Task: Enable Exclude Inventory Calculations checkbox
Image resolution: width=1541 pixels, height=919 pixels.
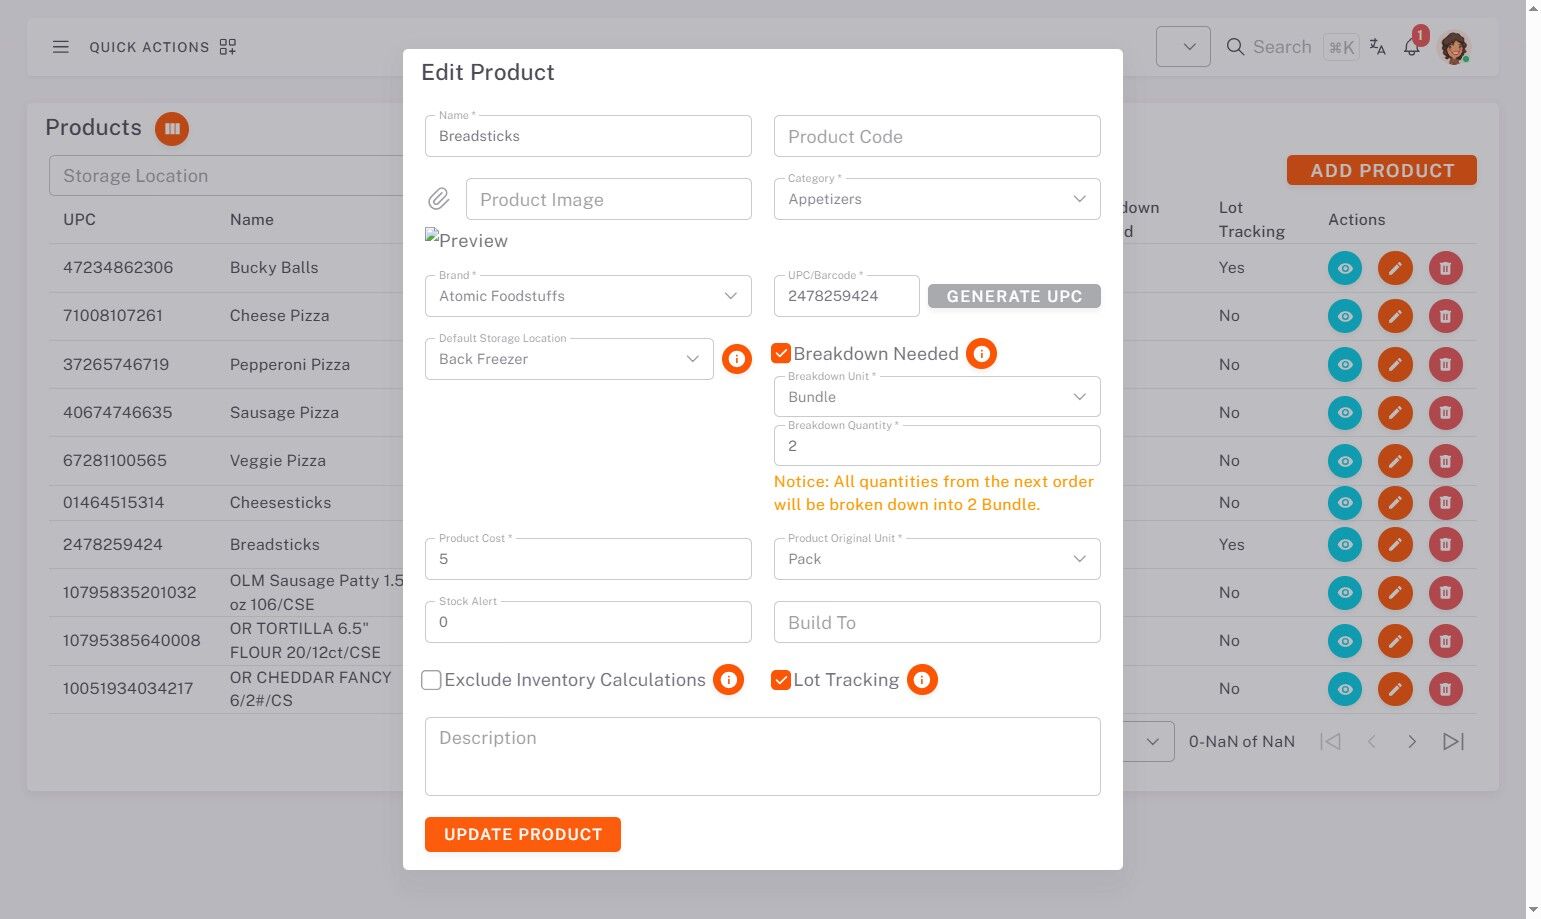Action: [x=432, y=680]
